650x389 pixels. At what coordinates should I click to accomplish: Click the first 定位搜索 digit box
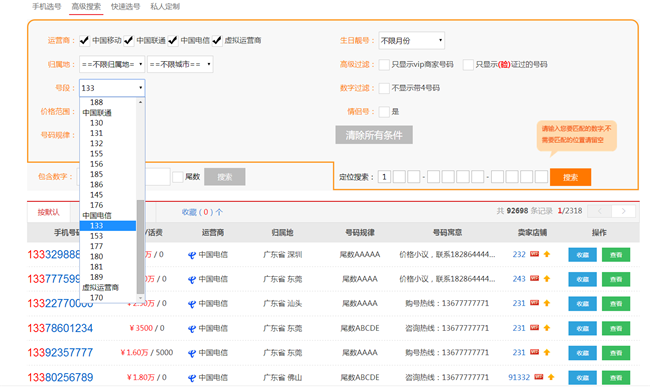[384, 177]
